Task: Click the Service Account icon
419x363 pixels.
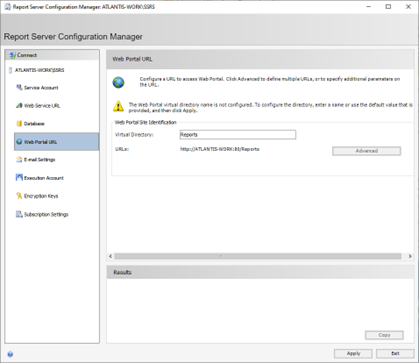Action: [x=19, y=87]
